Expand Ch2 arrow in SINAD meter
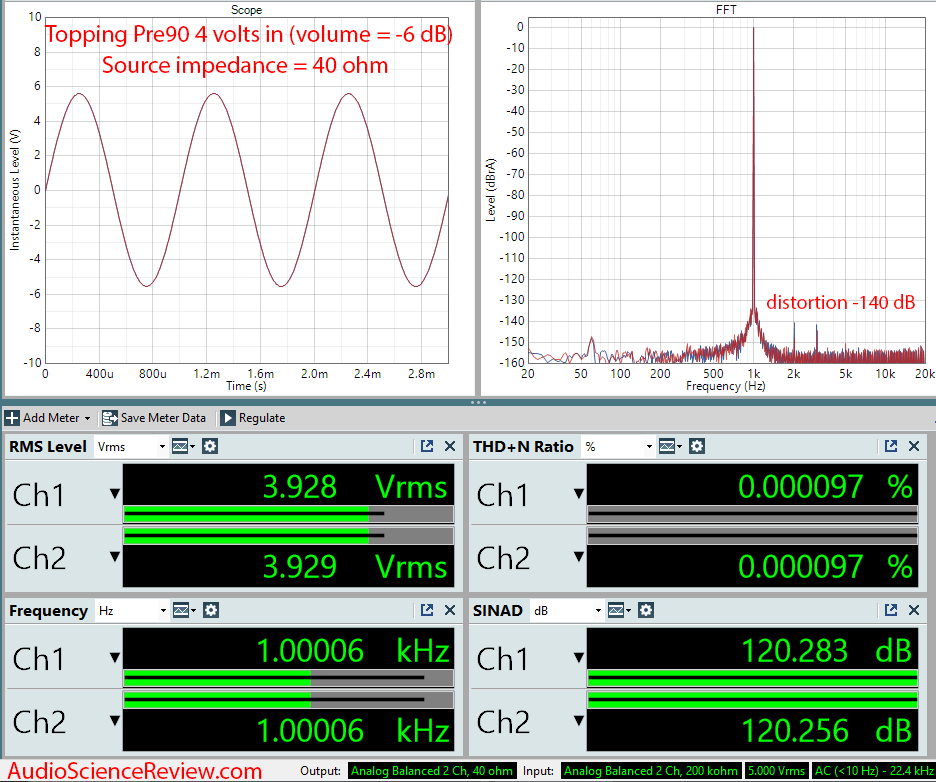The image size is (936, 782). point(578,721)
